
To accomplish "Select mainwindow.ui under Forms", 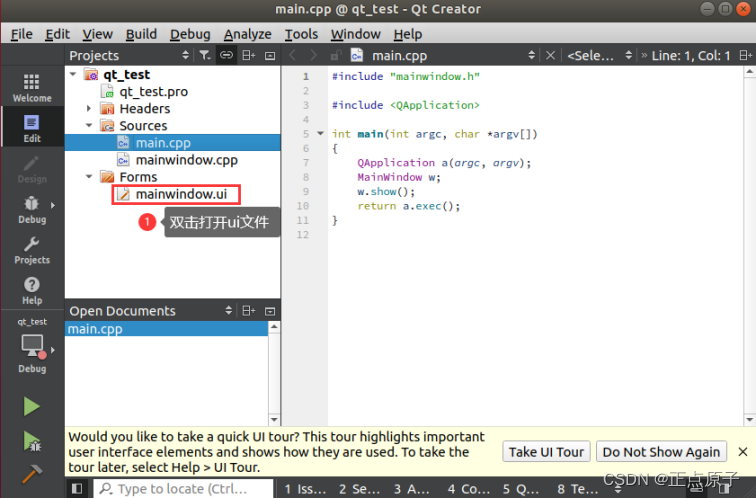I will tap(181, 194).
